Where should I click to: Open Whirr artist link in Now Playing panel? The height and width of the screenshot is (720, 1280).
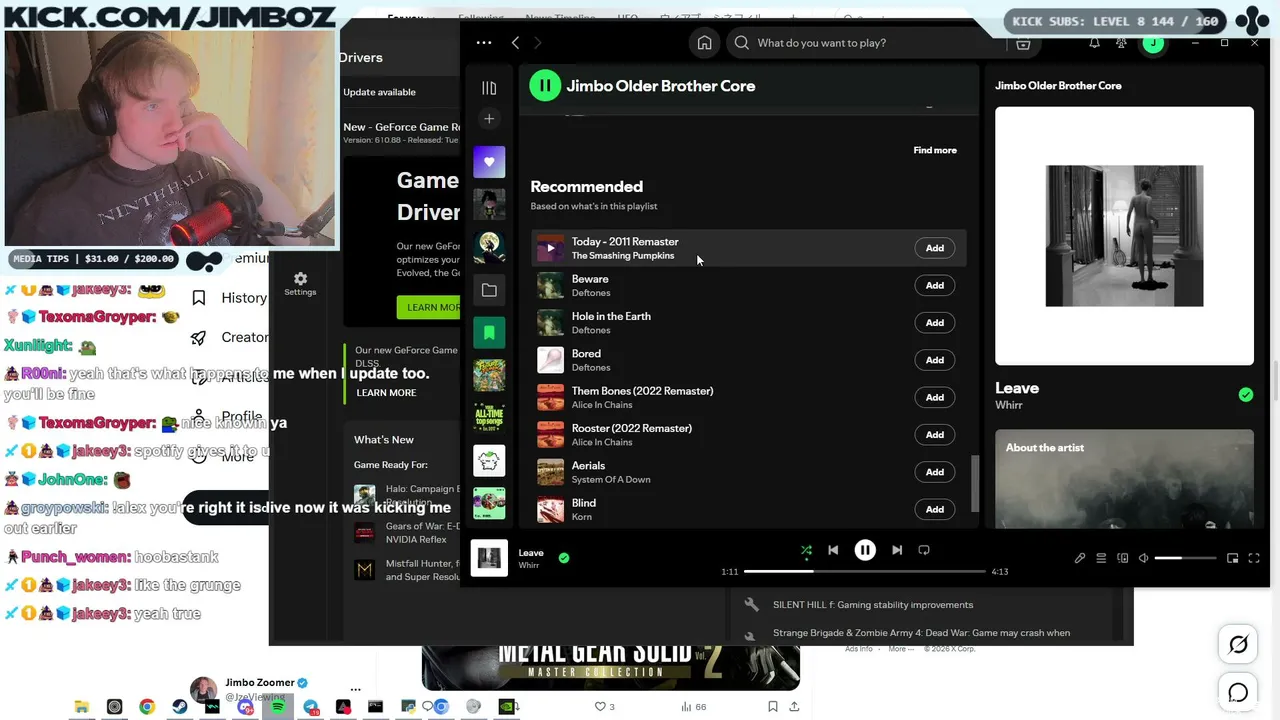1009,406
